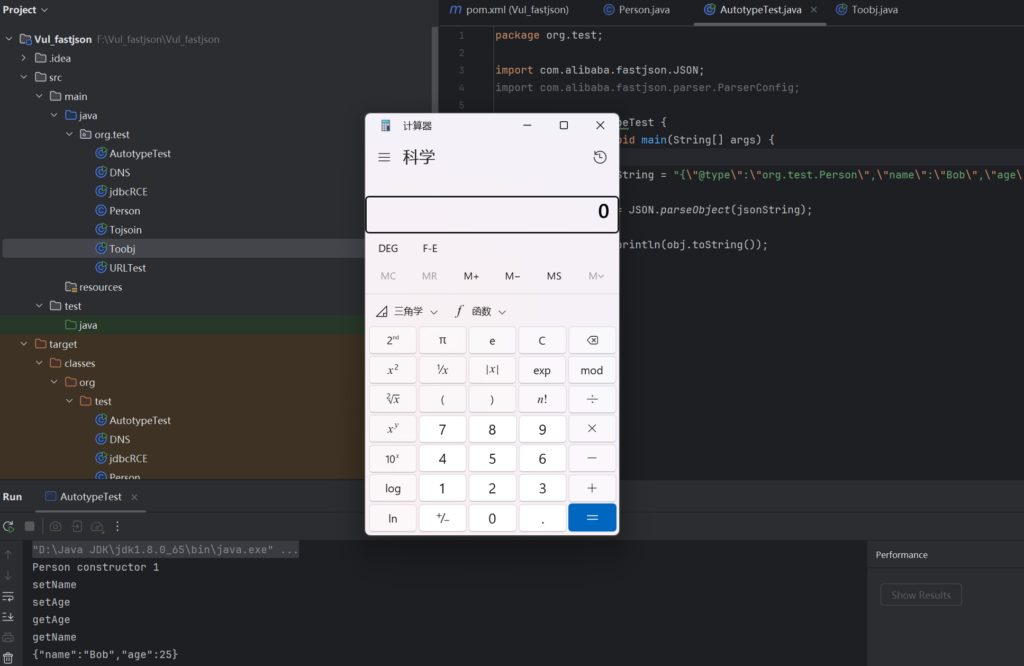Click the divide operator in calculator
Screen dimensions: 1024x666
592,399
